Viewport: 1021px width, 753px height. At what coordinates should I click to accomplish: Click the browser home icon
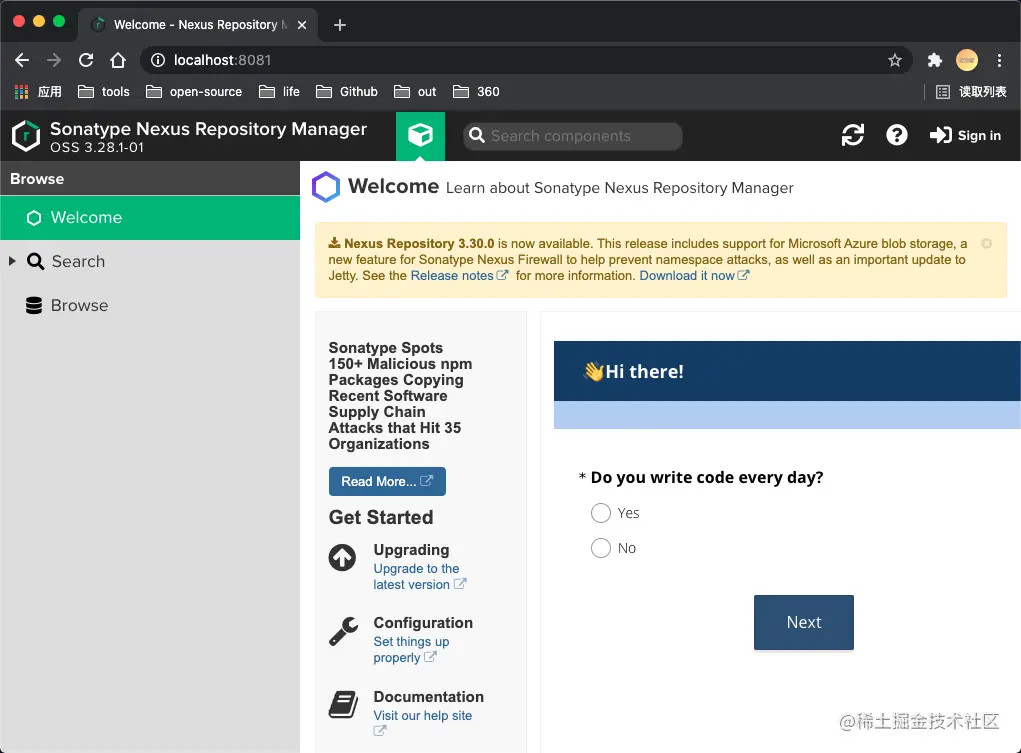pos(118,60)
